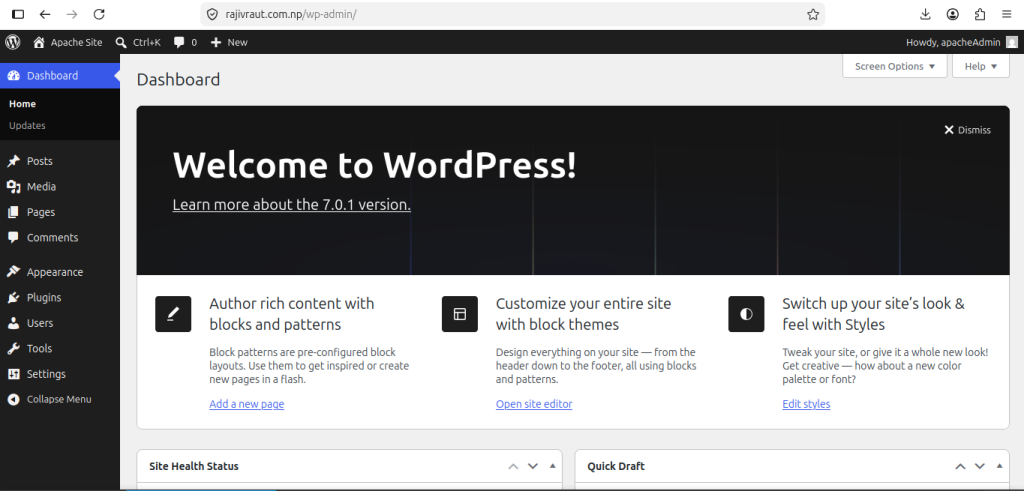
Task: Toggle the Site Health Status panel triangle
Action: [552, 466]
